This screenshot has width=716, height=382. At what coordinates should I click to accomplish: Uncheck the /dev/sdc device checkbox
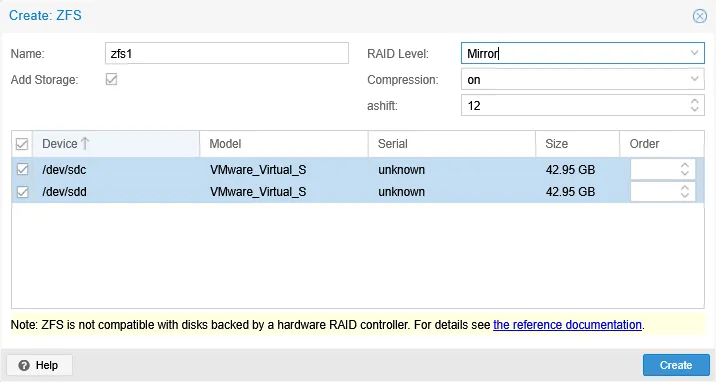click(x=22, y=169)
